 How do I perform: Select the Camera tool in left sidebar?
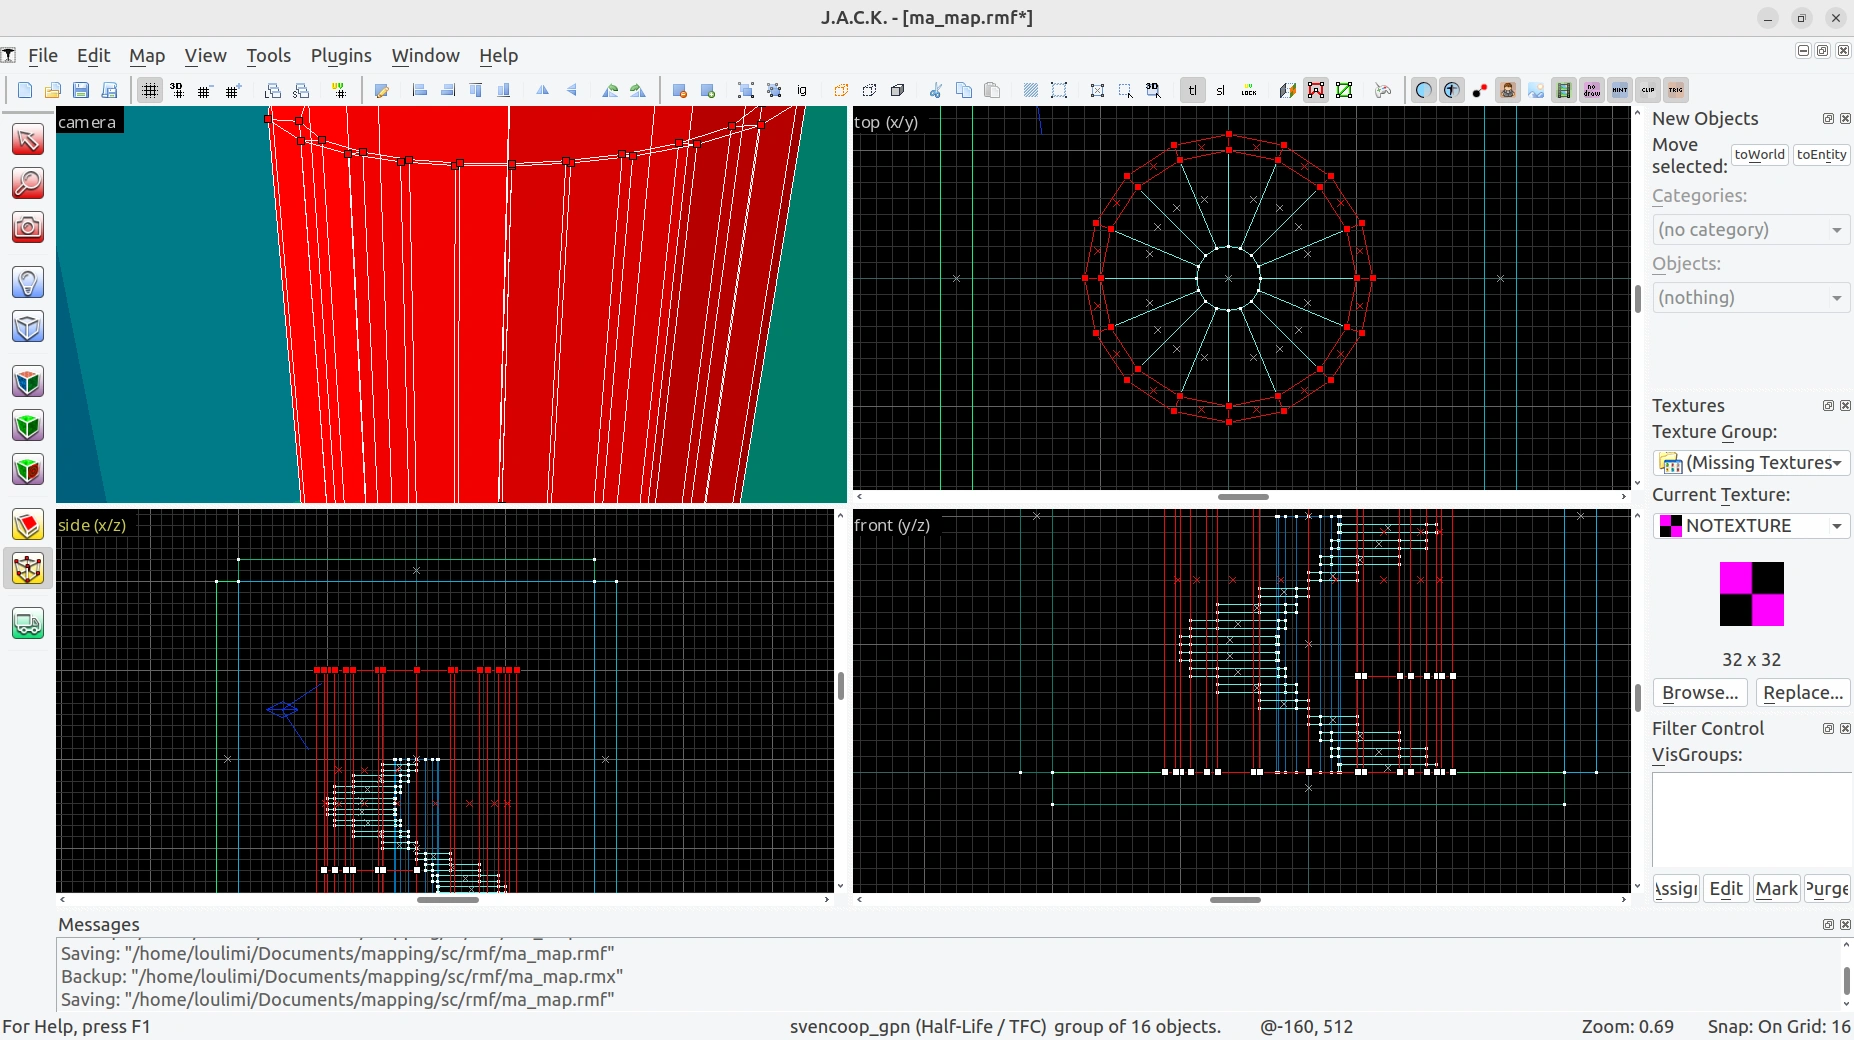click(x=28, y=227)
